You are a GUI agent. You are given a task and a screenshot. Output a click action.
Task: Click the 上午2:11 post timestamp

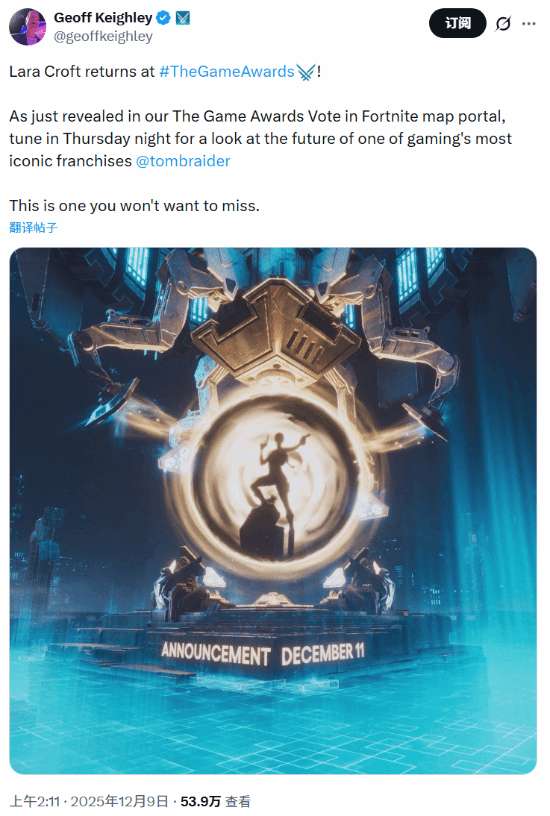(35, 801)
